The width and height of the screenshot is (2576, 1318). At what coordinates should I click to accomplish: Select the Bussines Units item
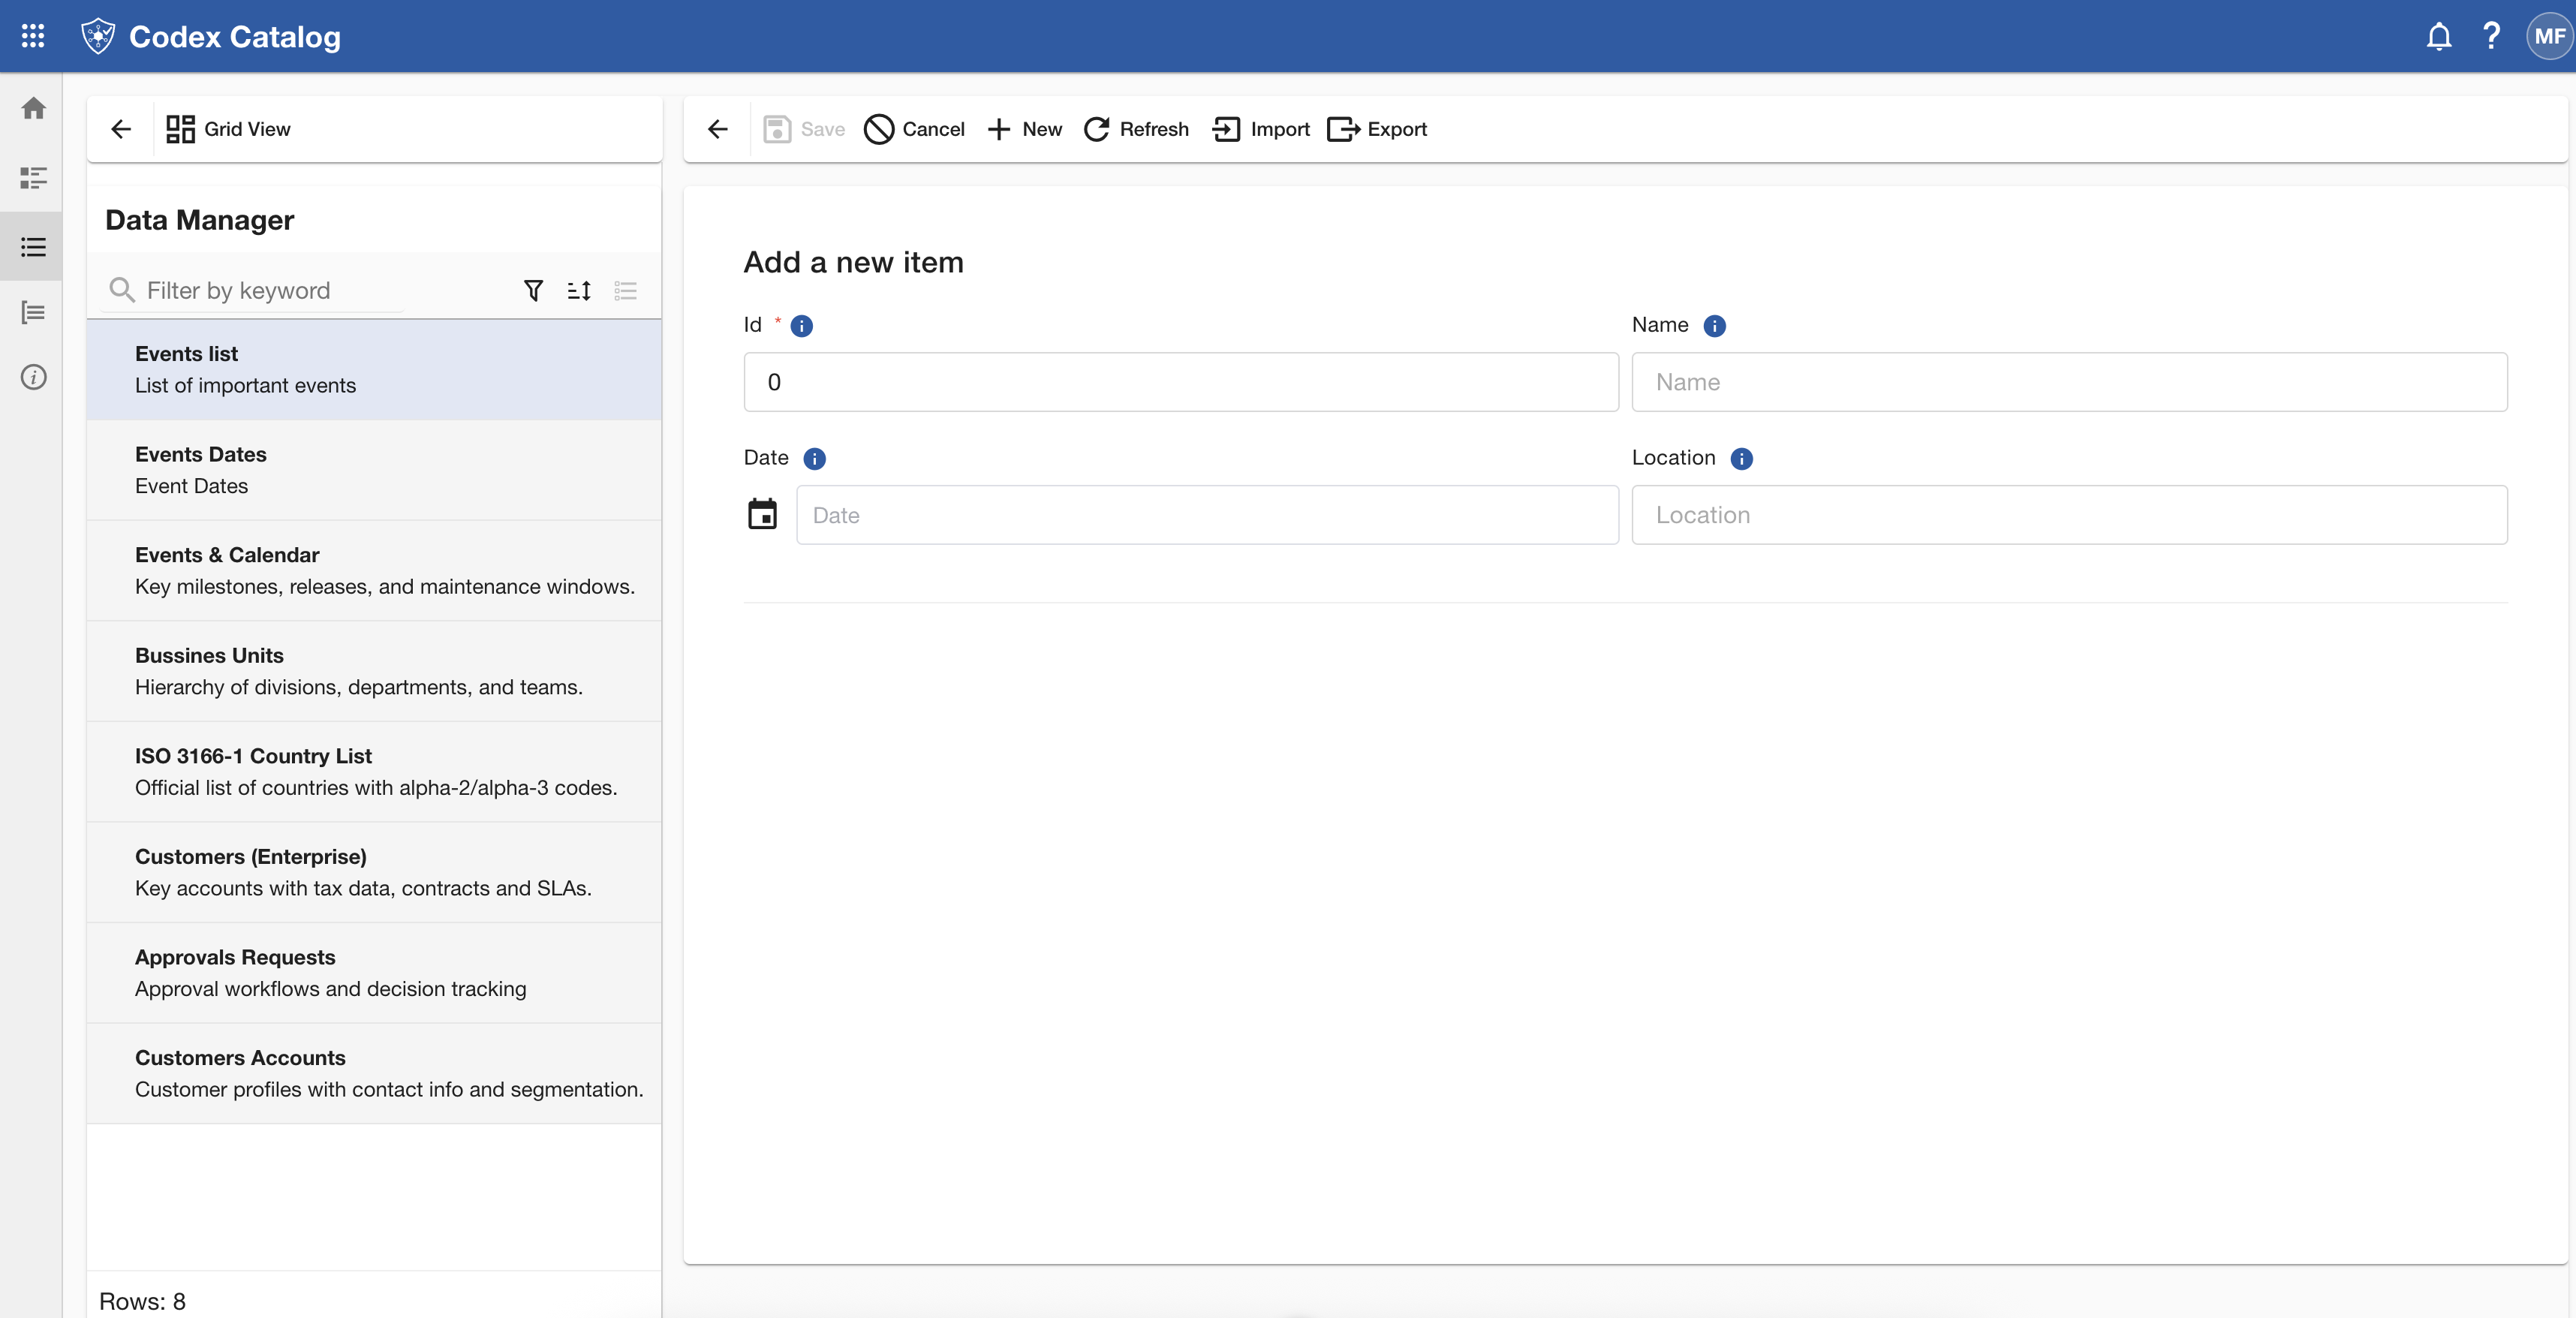coord(374,671)
